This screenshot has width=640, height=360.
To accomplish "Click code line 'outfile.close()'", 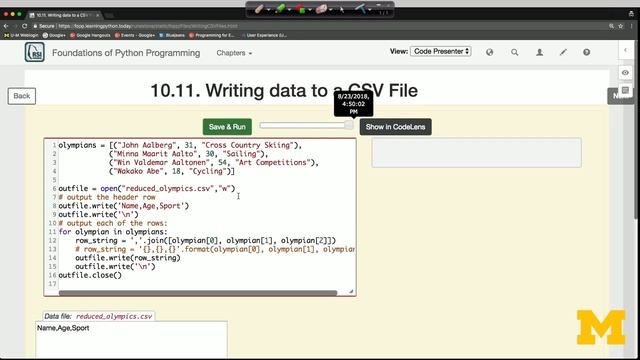I will coord(90,275).
